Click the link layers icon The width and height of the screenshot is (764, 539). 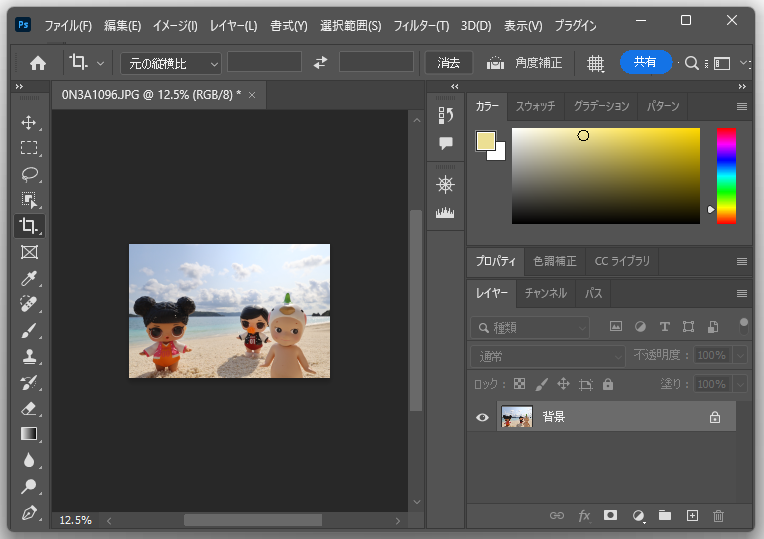tap(557, 516)
